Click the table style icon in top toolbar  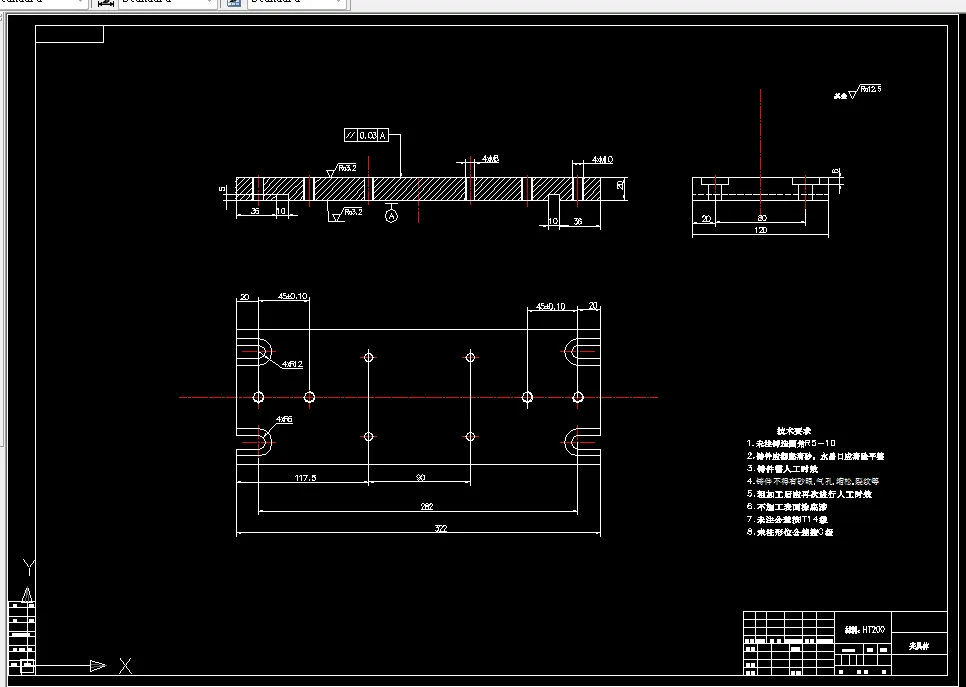click(233, 2)
